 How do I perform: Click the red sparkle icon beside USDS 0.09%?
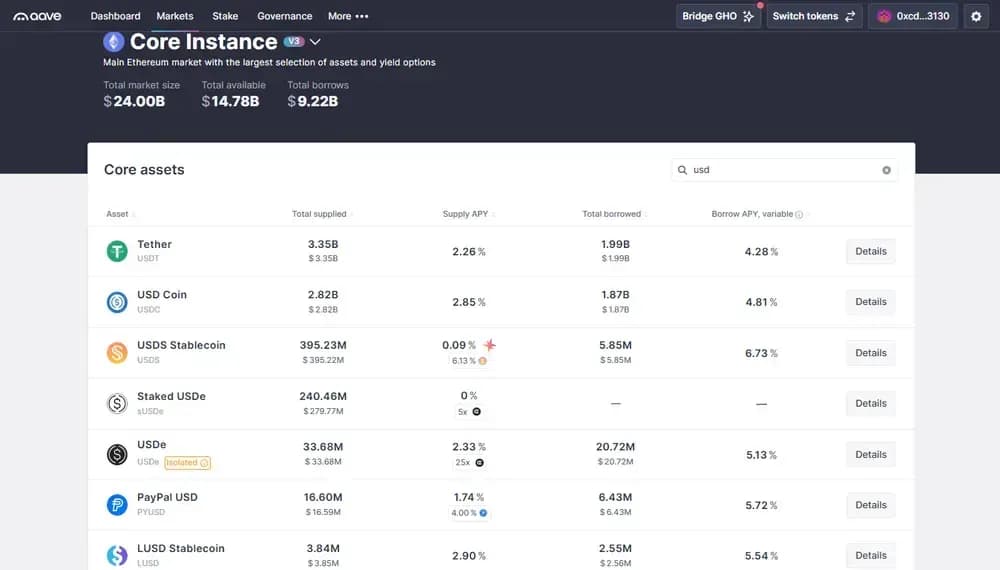[489, 345]
